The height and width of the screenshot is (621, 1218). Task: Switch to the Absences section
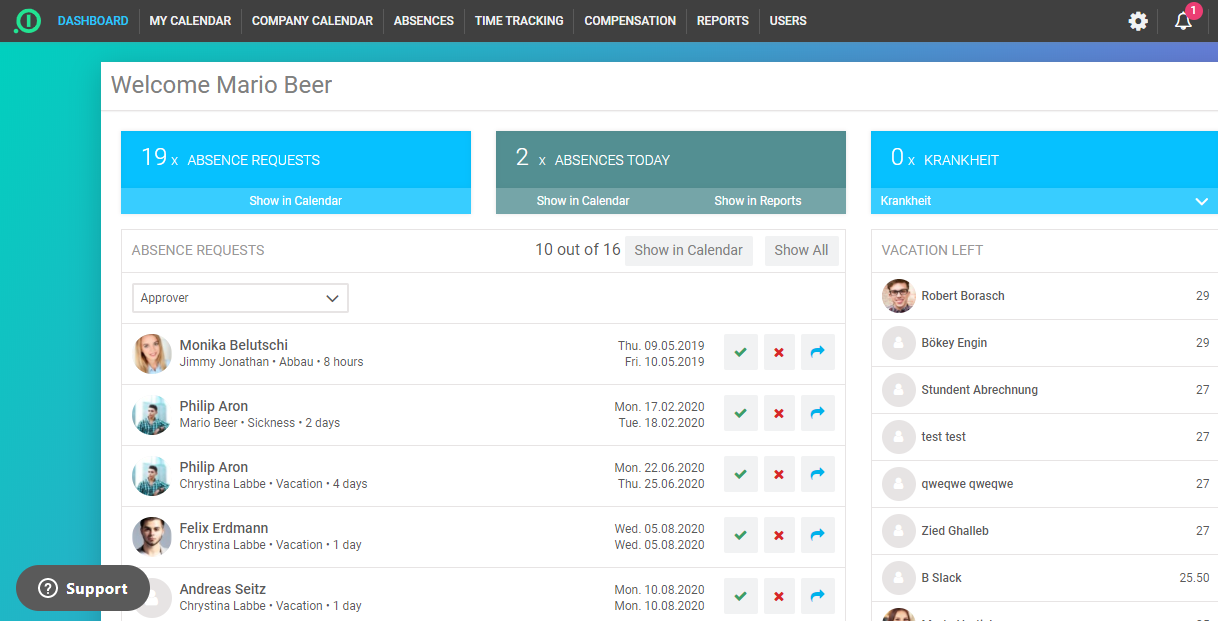[424, 21]
